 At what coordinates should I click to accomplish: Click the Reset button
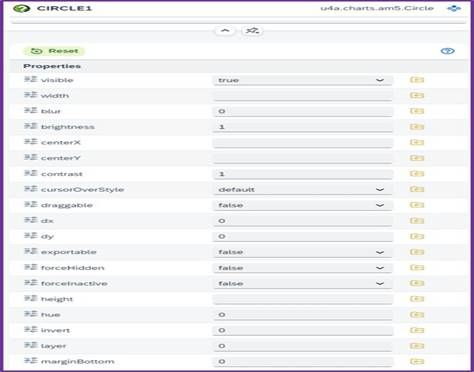(x=54, y=51)
